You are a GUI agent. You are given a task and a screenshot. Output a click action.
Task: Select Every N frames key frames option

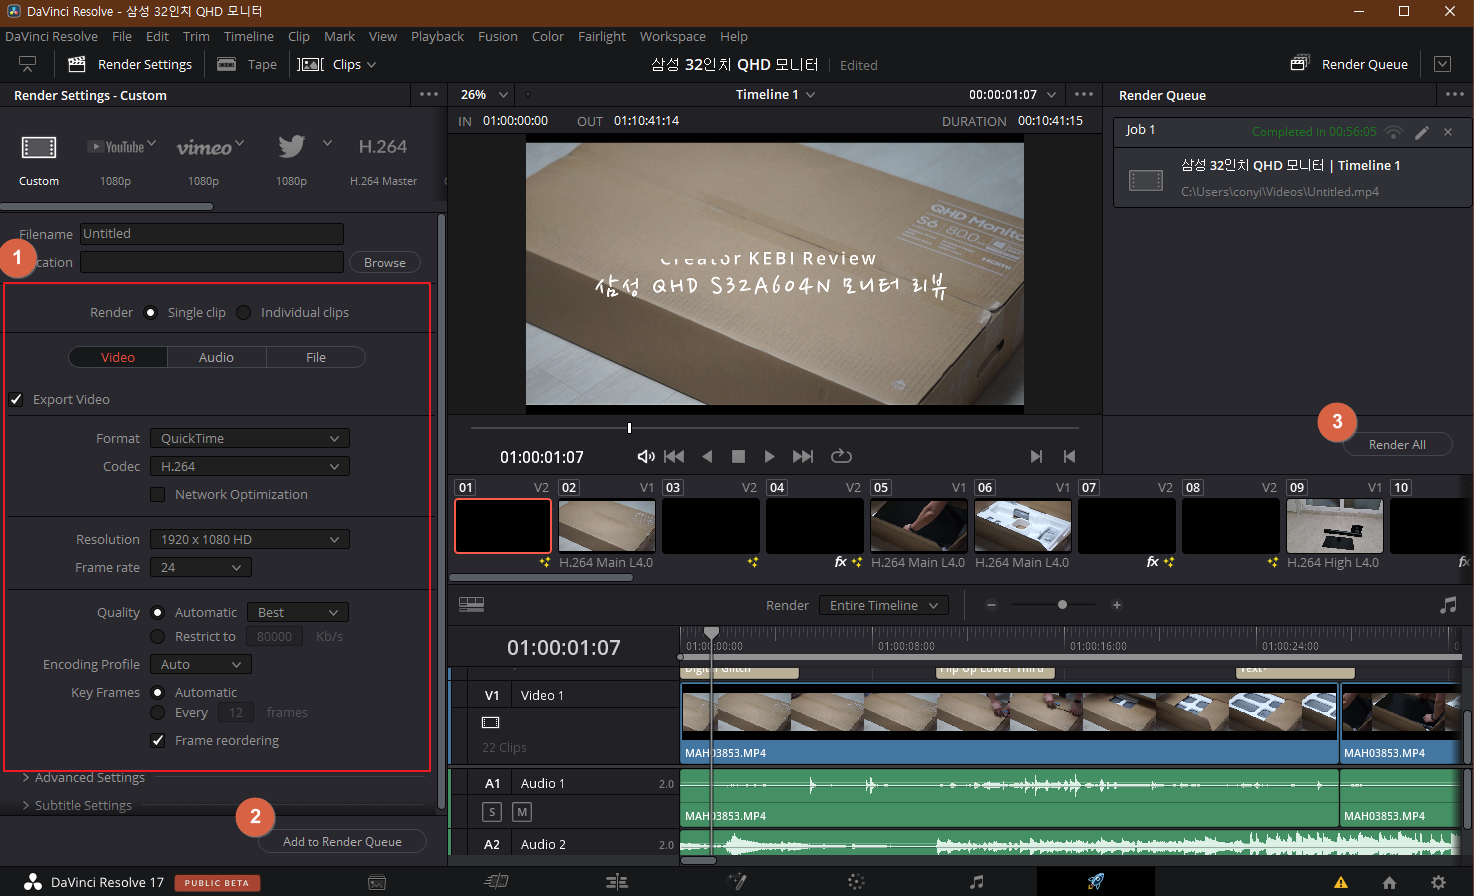coord(157,712)
